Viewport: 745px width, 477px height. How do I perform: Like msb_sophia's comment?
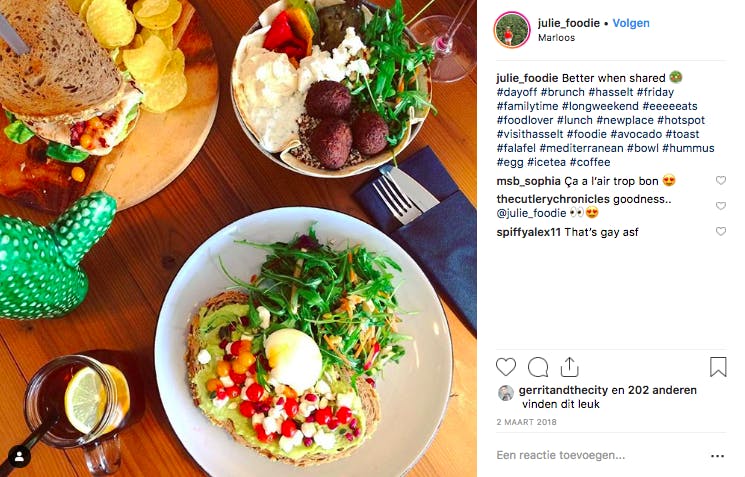click(x=721, y=181)
